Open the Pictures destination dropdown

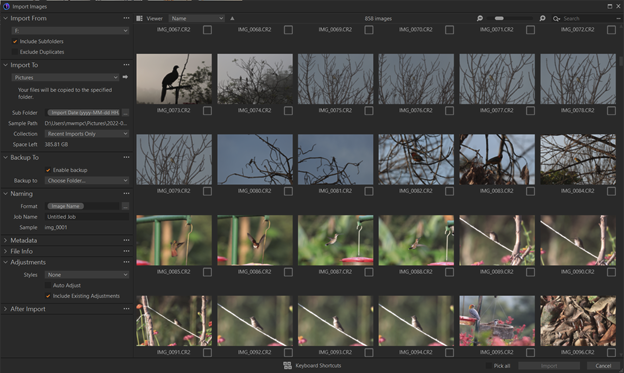coord(65,77)
